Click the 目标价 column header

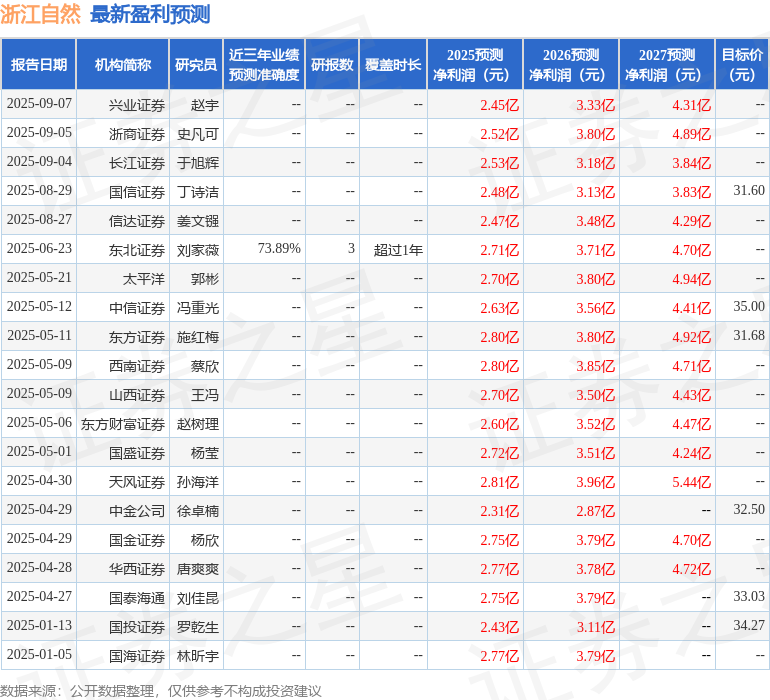click(742, 64)
